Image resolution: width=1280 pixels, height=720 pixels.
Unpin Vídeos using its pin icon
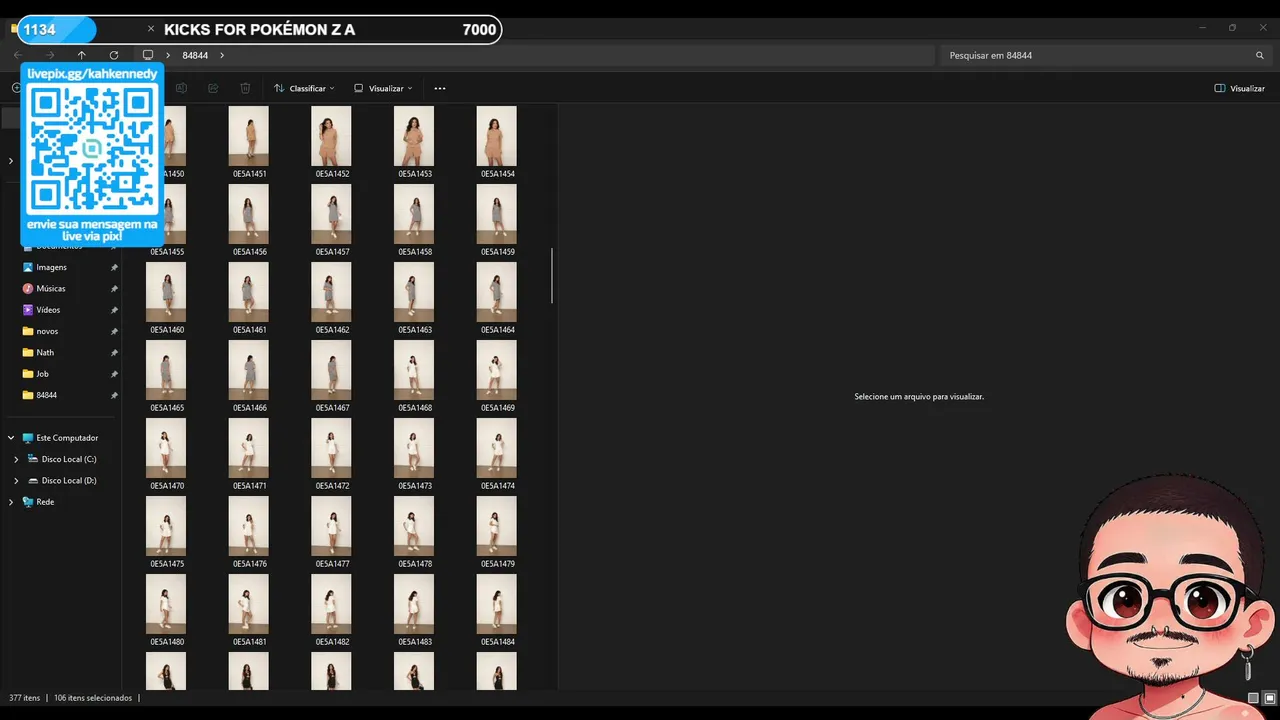pos(114,310)
